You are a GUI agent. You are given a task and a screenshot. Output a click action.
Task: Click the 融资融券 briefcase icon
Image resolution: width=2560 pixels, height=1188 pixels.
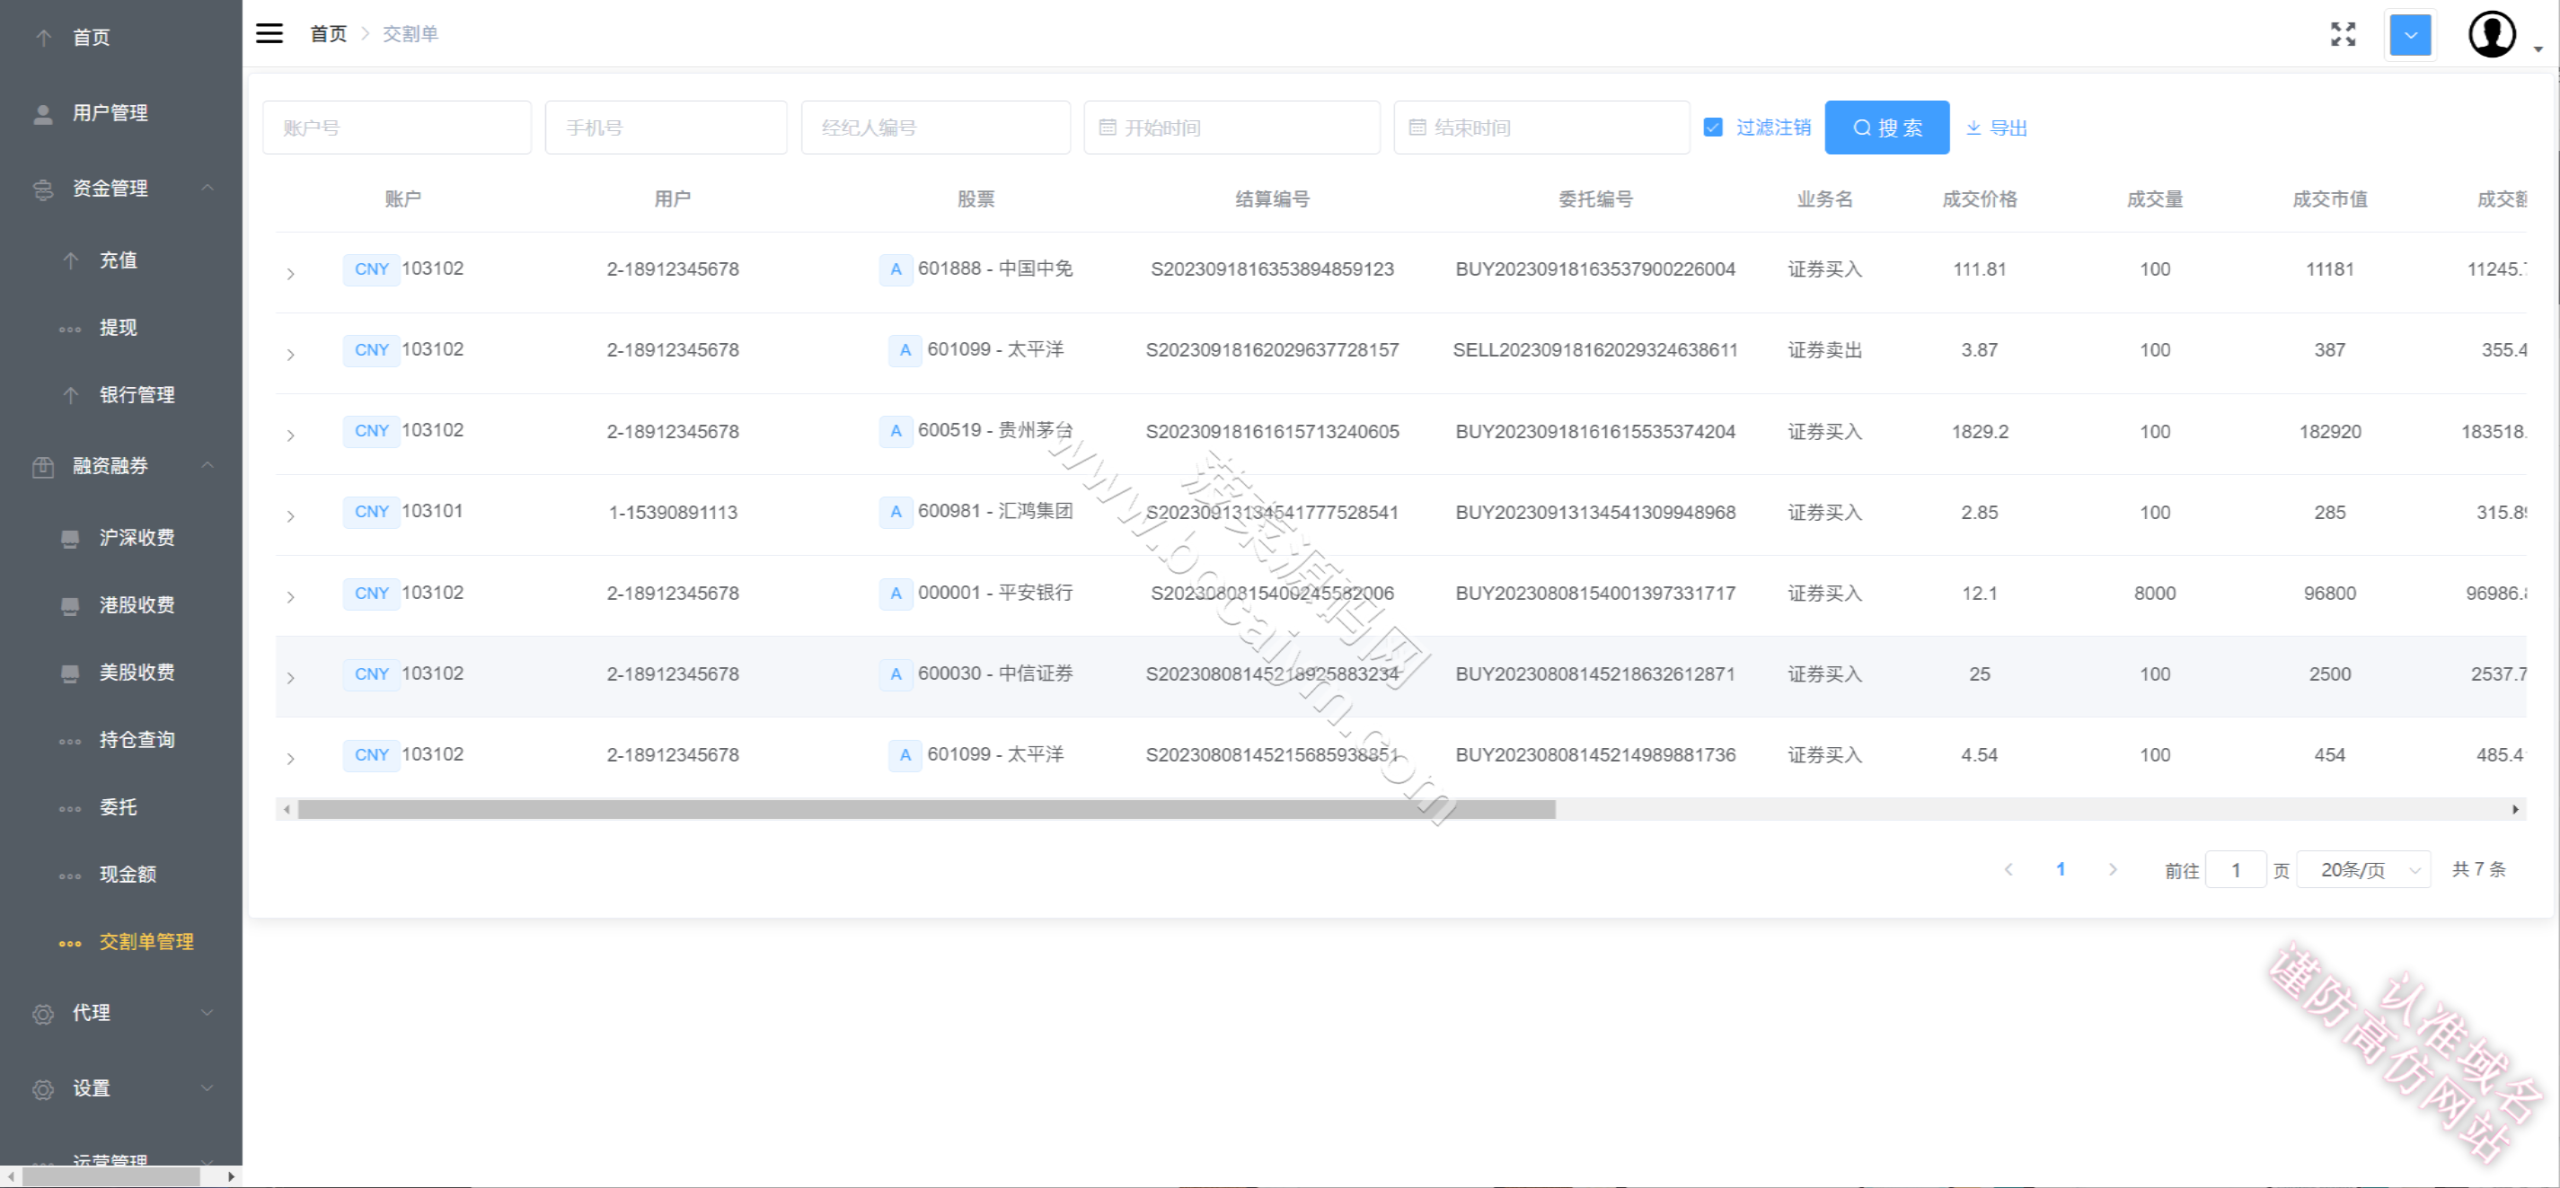point(43,467)
